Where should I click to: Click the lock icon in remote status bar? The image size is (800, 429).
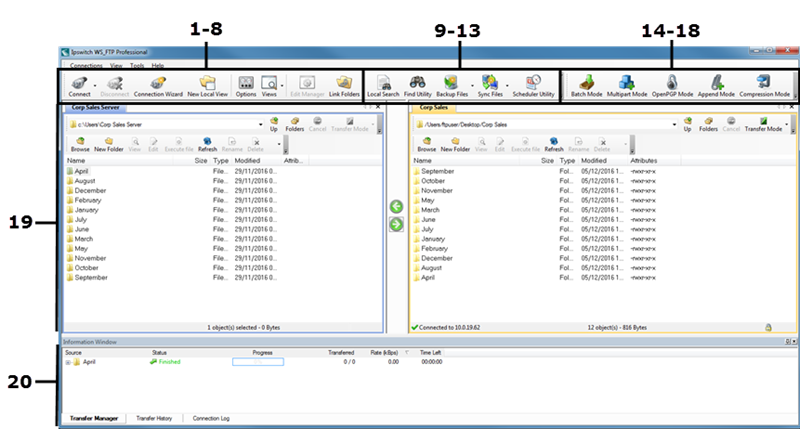(x=768, y=327)
